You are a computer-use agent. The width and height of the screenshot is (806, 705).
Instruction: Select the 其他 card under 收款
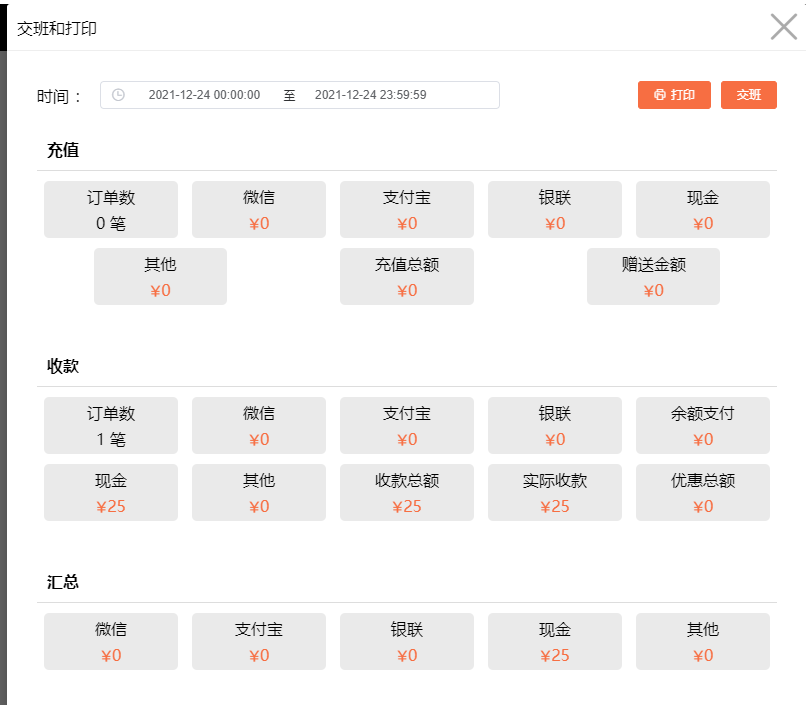point(259,492)
